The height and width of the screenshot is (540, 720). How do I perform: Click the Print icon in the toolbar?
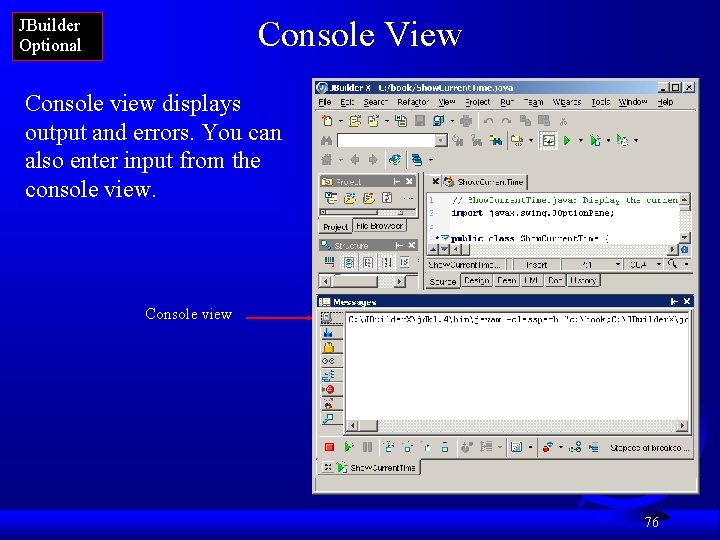pyautogui.click(x=466, y=121)
